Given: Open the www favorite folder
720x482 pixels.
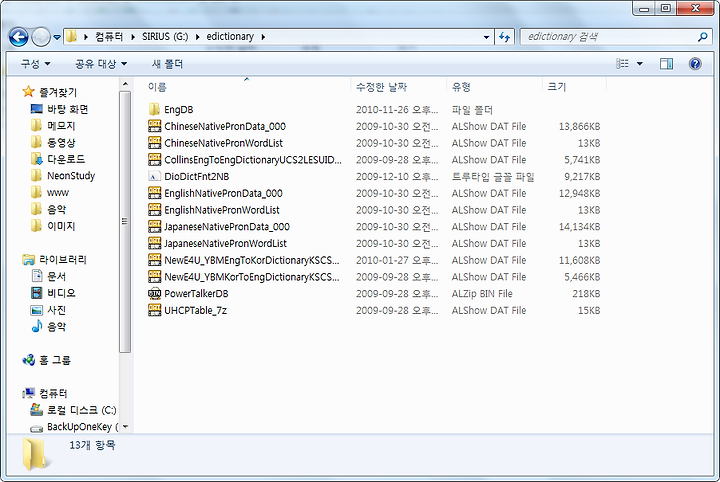Looking at the screenshot, I should [58, 193].
